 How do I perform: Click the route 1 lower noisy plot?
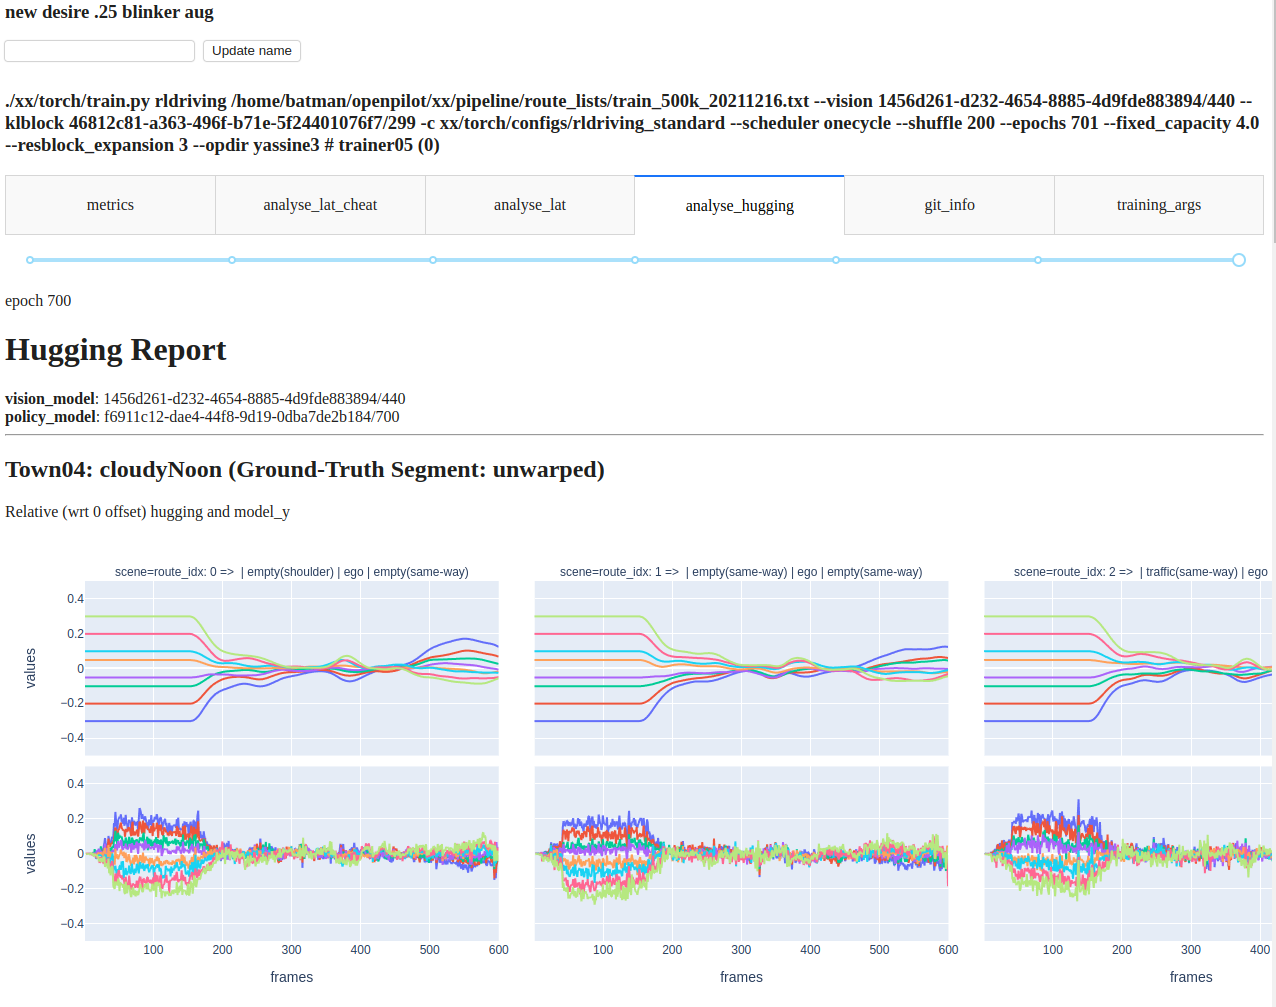tap(741, 854)
